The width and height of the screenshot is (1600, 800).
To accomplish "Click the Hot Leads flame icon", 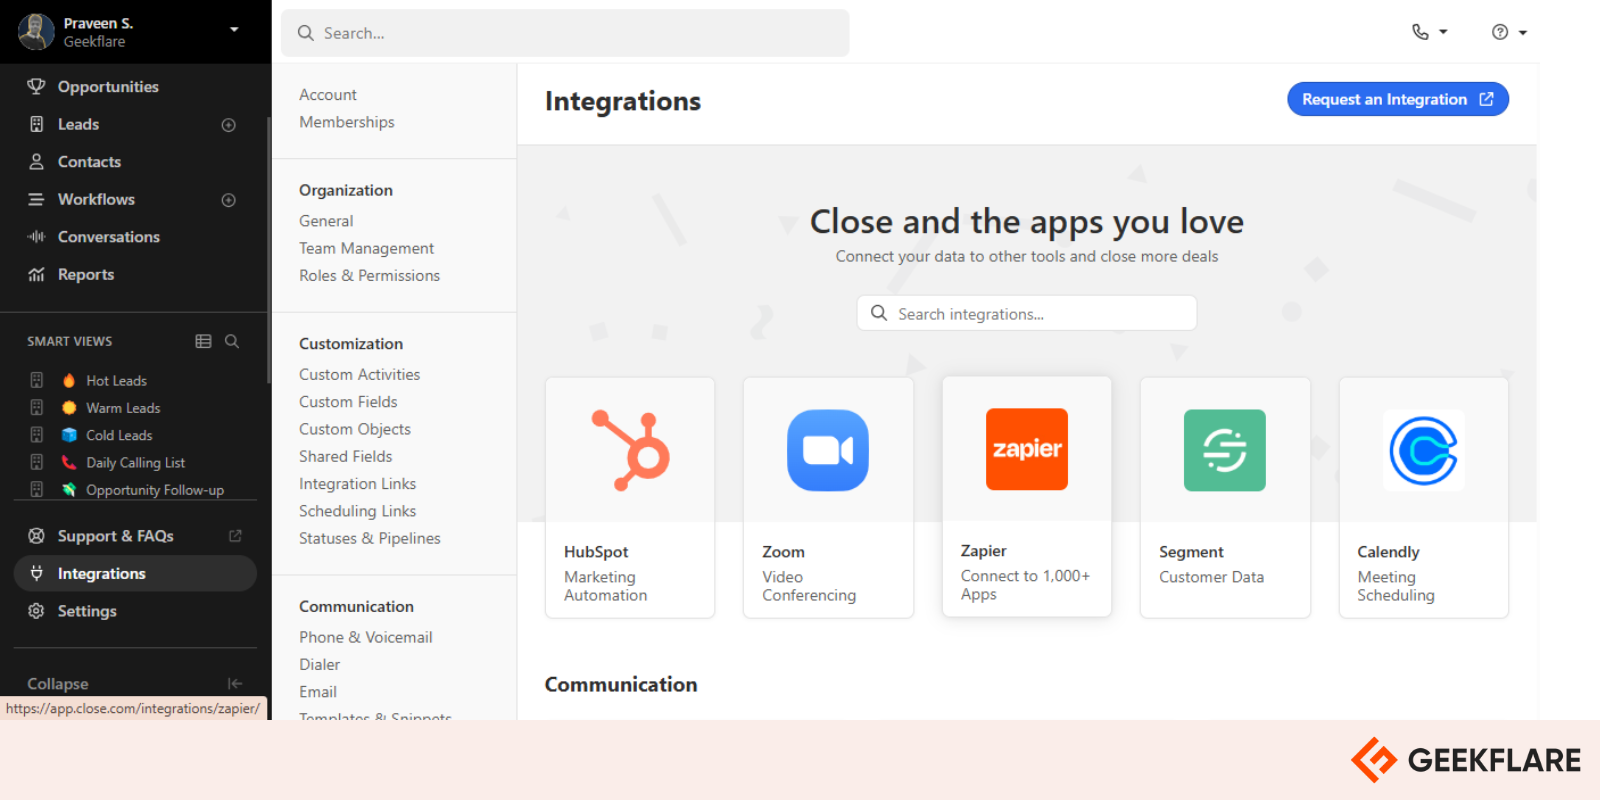I will click(69, 381).
